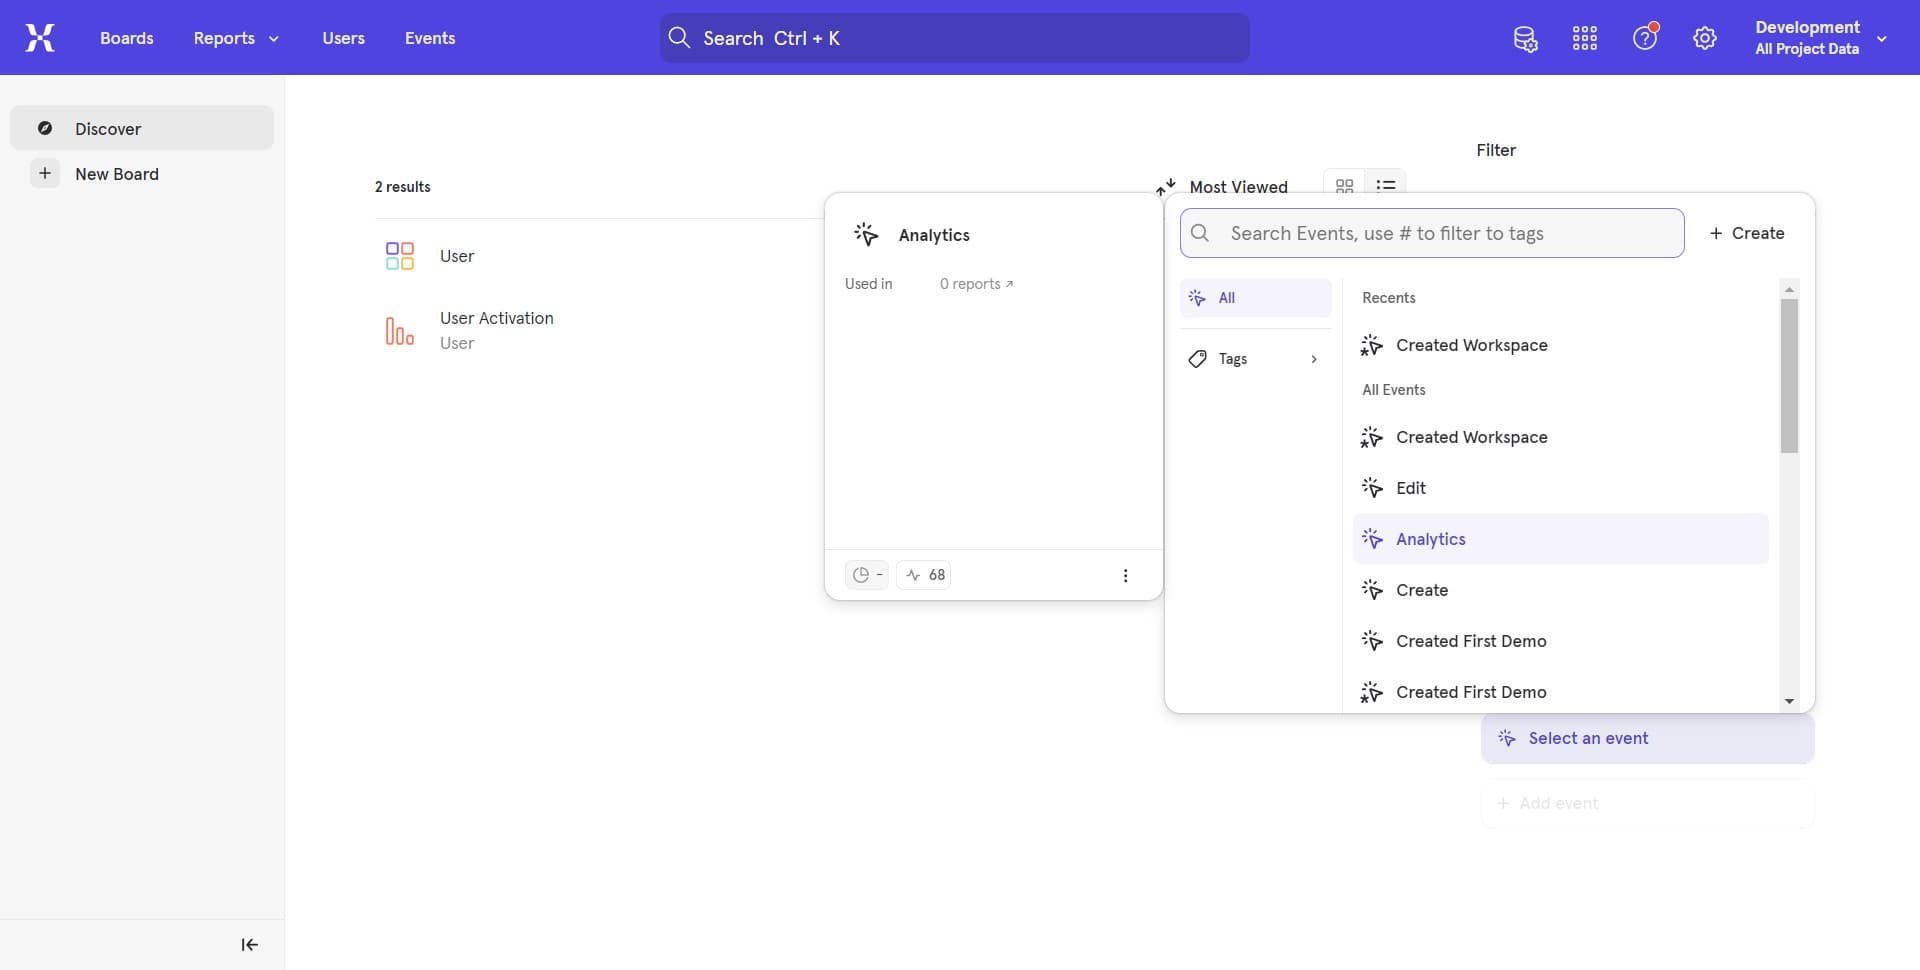1920x970 pixels.
Task: Click the three-dot menu on Analytics card
Action: (x=1125, y=576)
